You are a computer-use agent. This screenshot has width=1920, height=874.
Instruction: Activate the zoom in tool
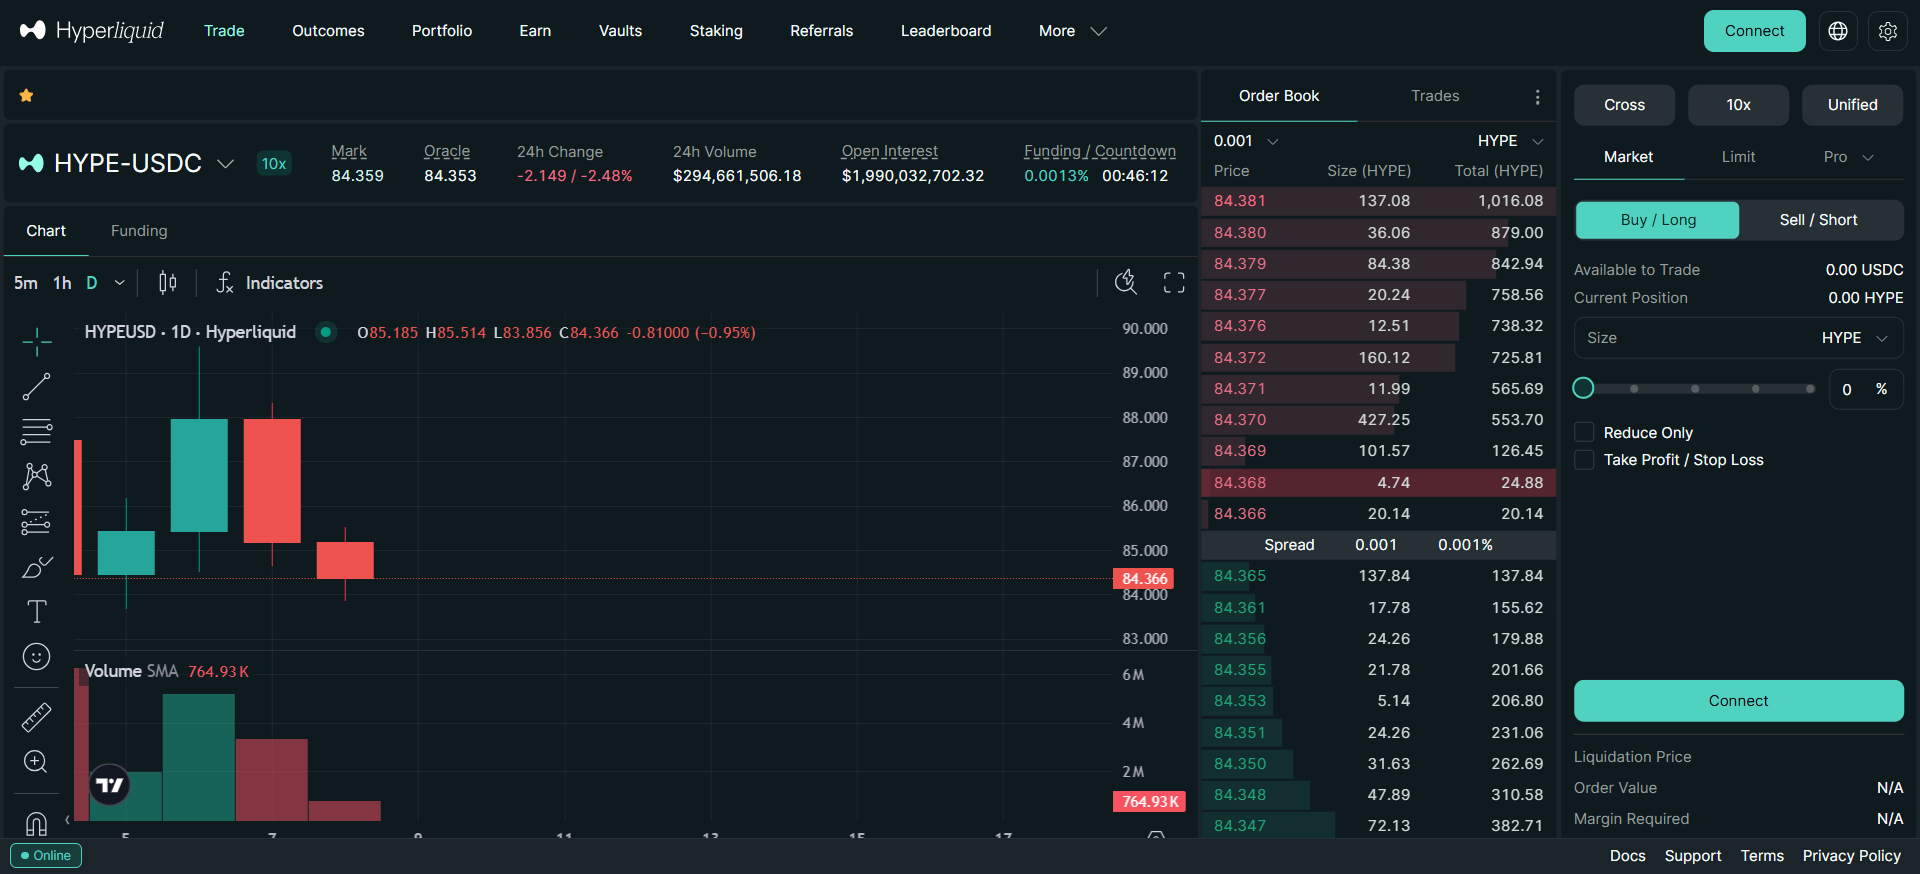pos(37,762)
